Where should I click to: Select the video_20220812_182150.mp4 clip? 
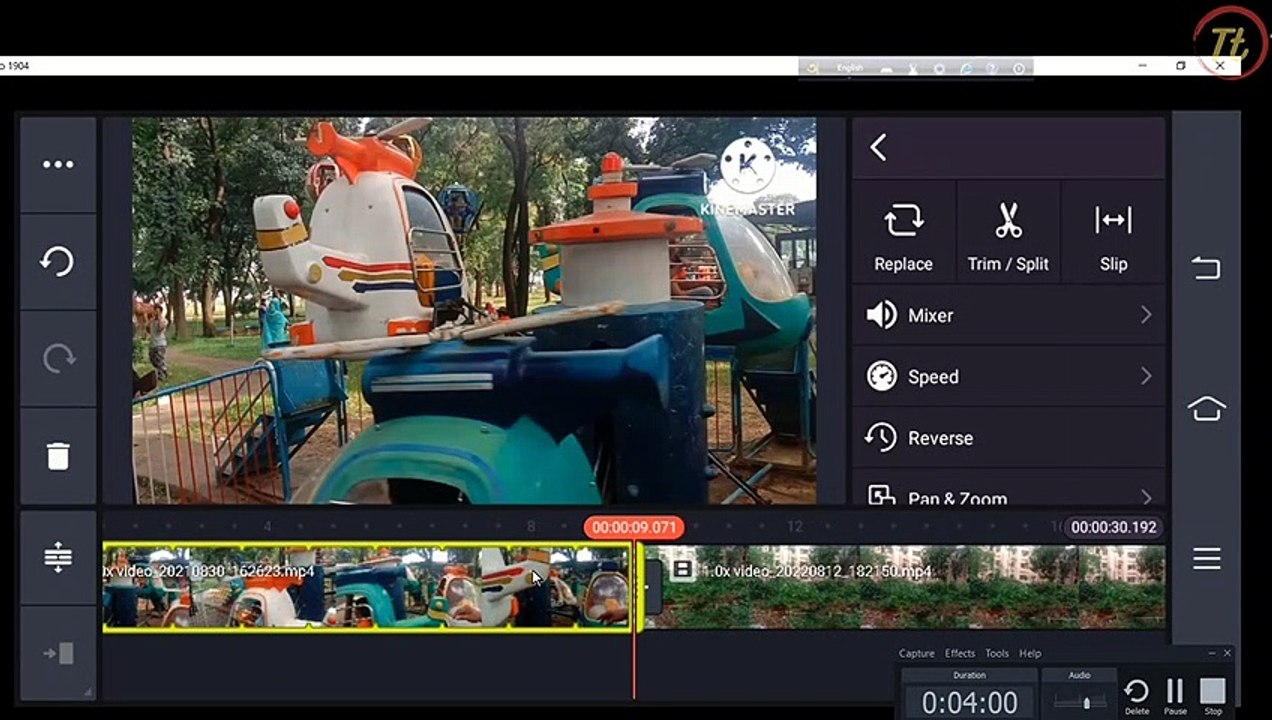(x=905, y=587)
